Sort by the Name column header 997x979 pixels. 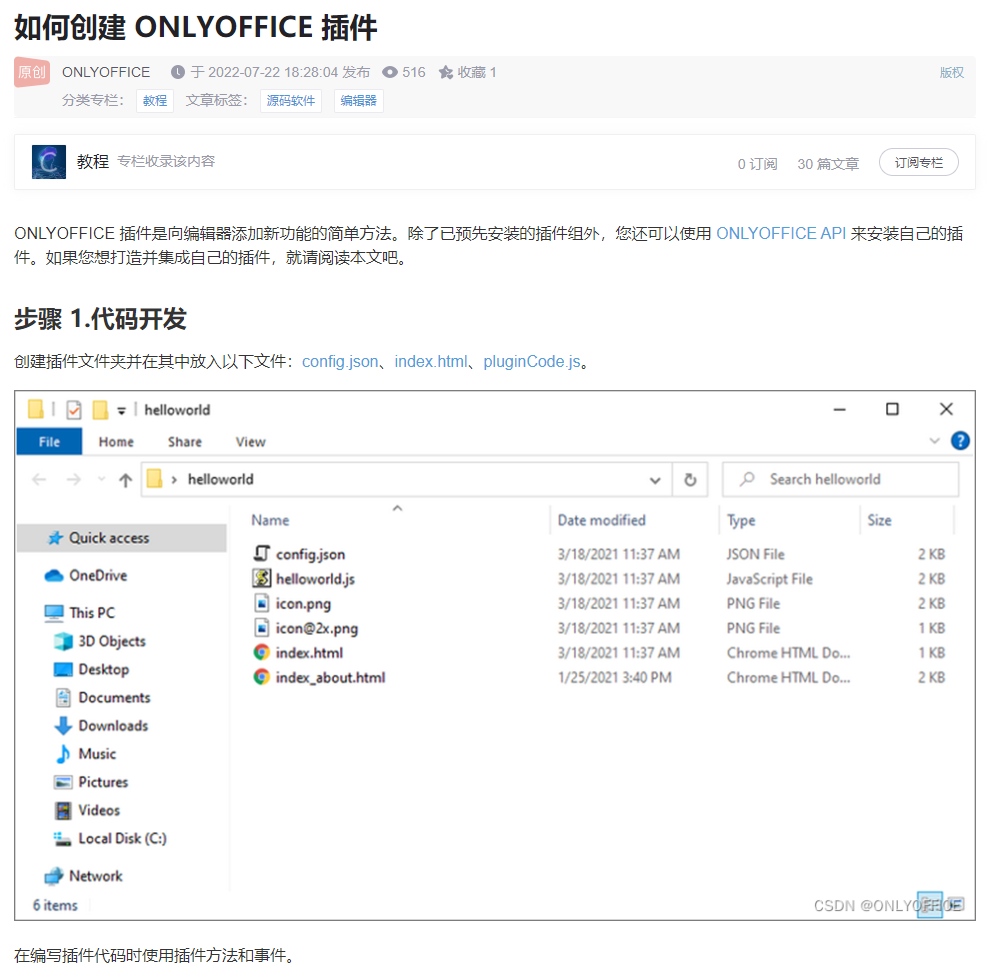270,521
